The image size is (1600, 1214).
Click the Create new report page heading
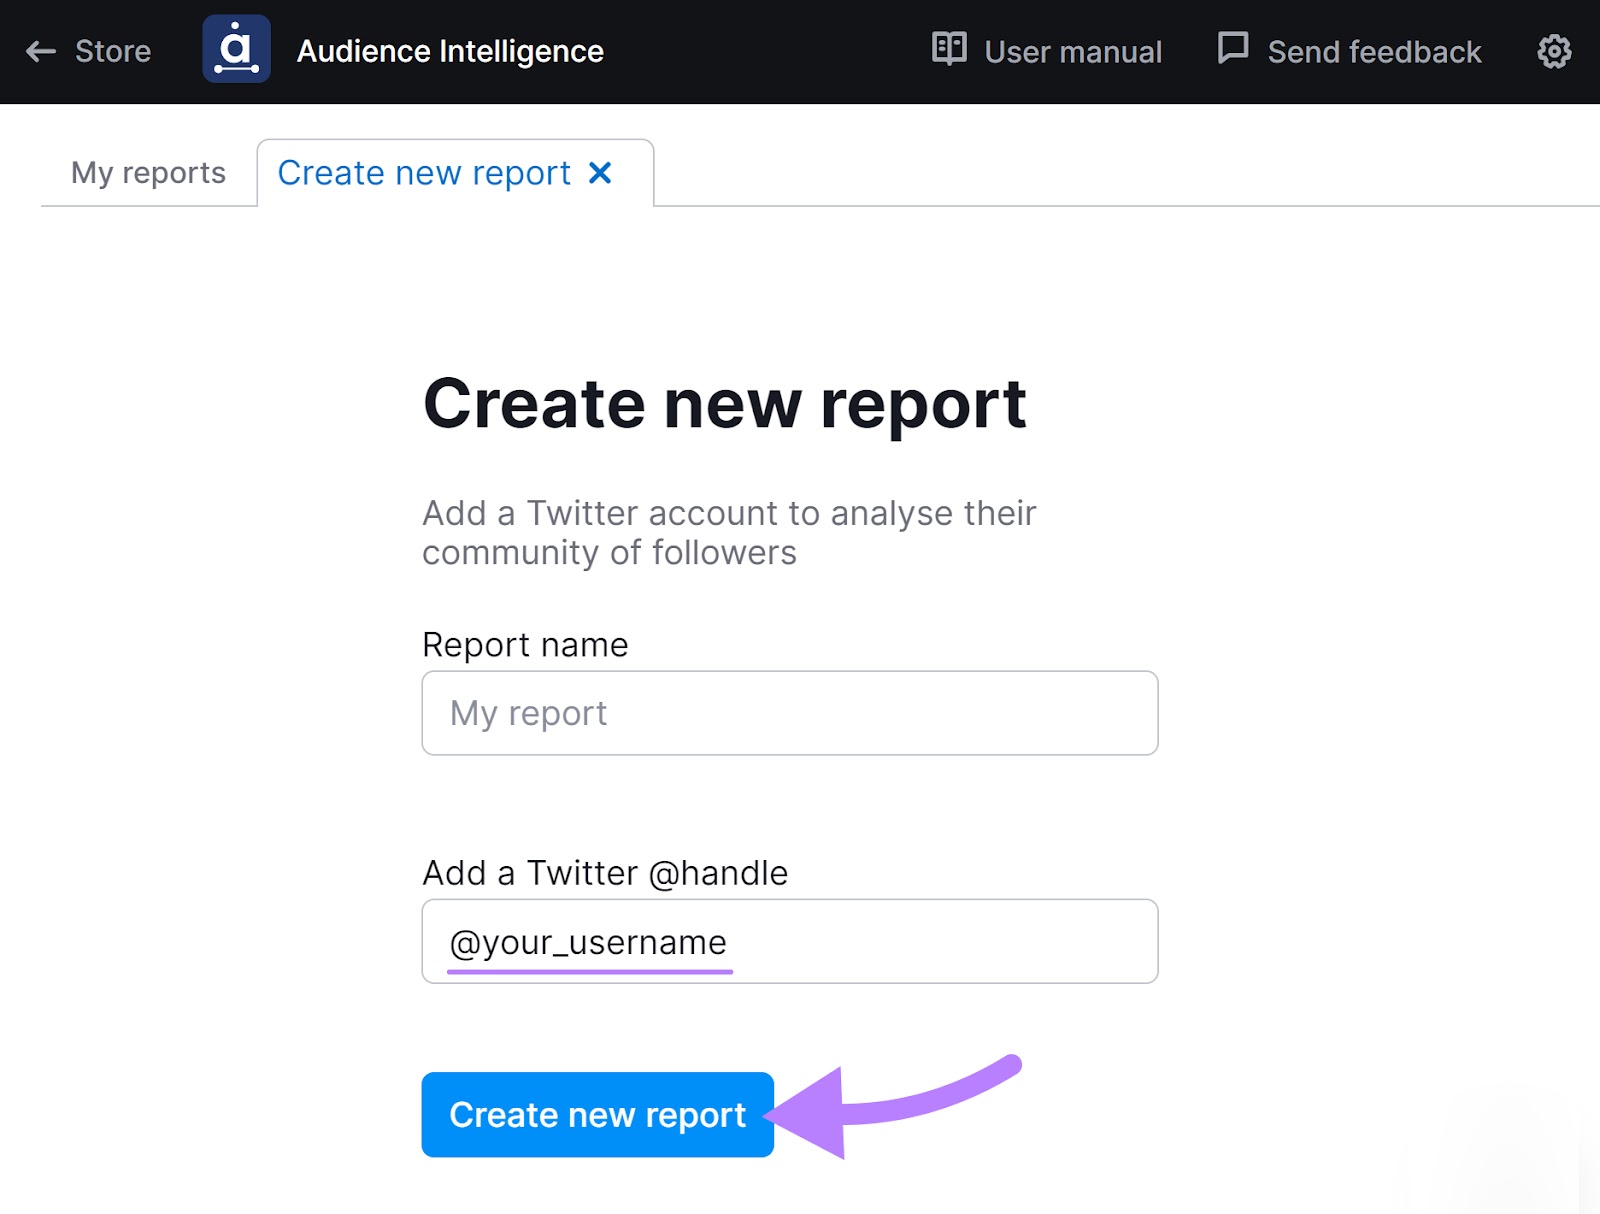point(725,404)
